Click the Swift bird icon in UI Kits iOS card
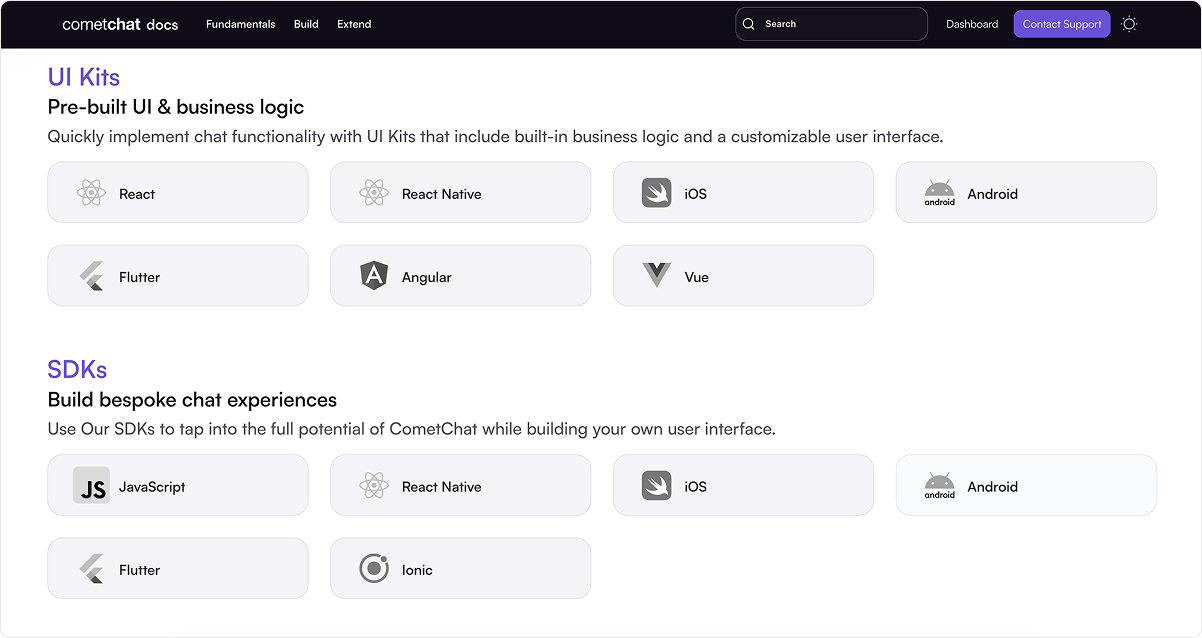This screenshot has width=1202, height=638. click(656, 193)
